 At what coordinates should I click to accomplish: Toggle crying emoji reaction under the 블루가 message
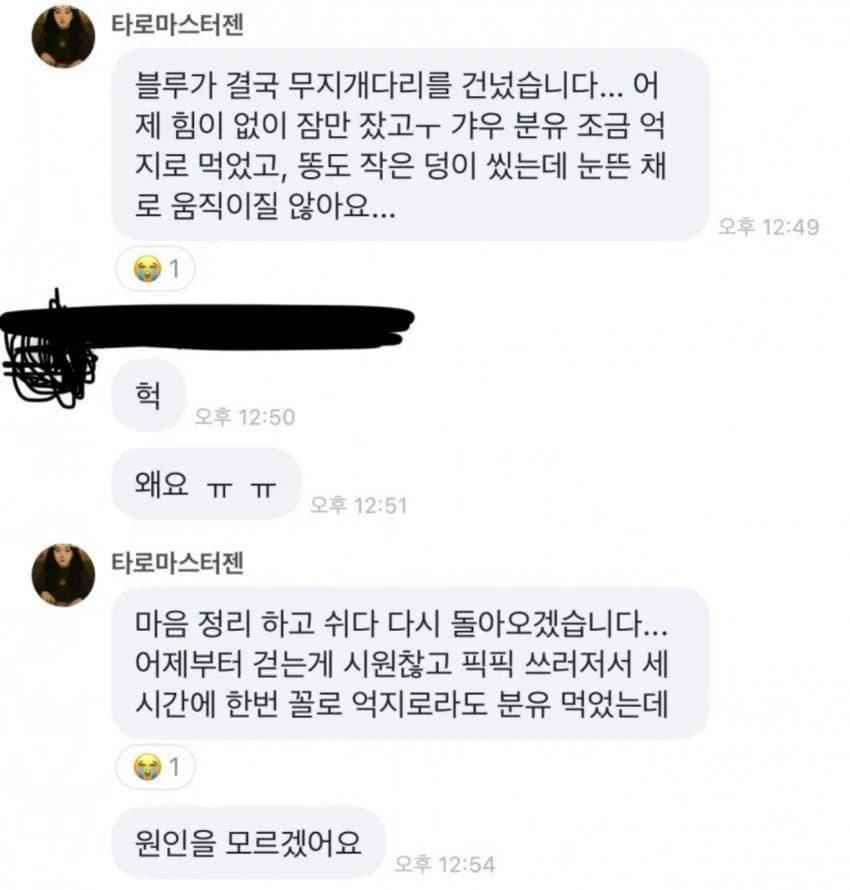pos(146,269)
